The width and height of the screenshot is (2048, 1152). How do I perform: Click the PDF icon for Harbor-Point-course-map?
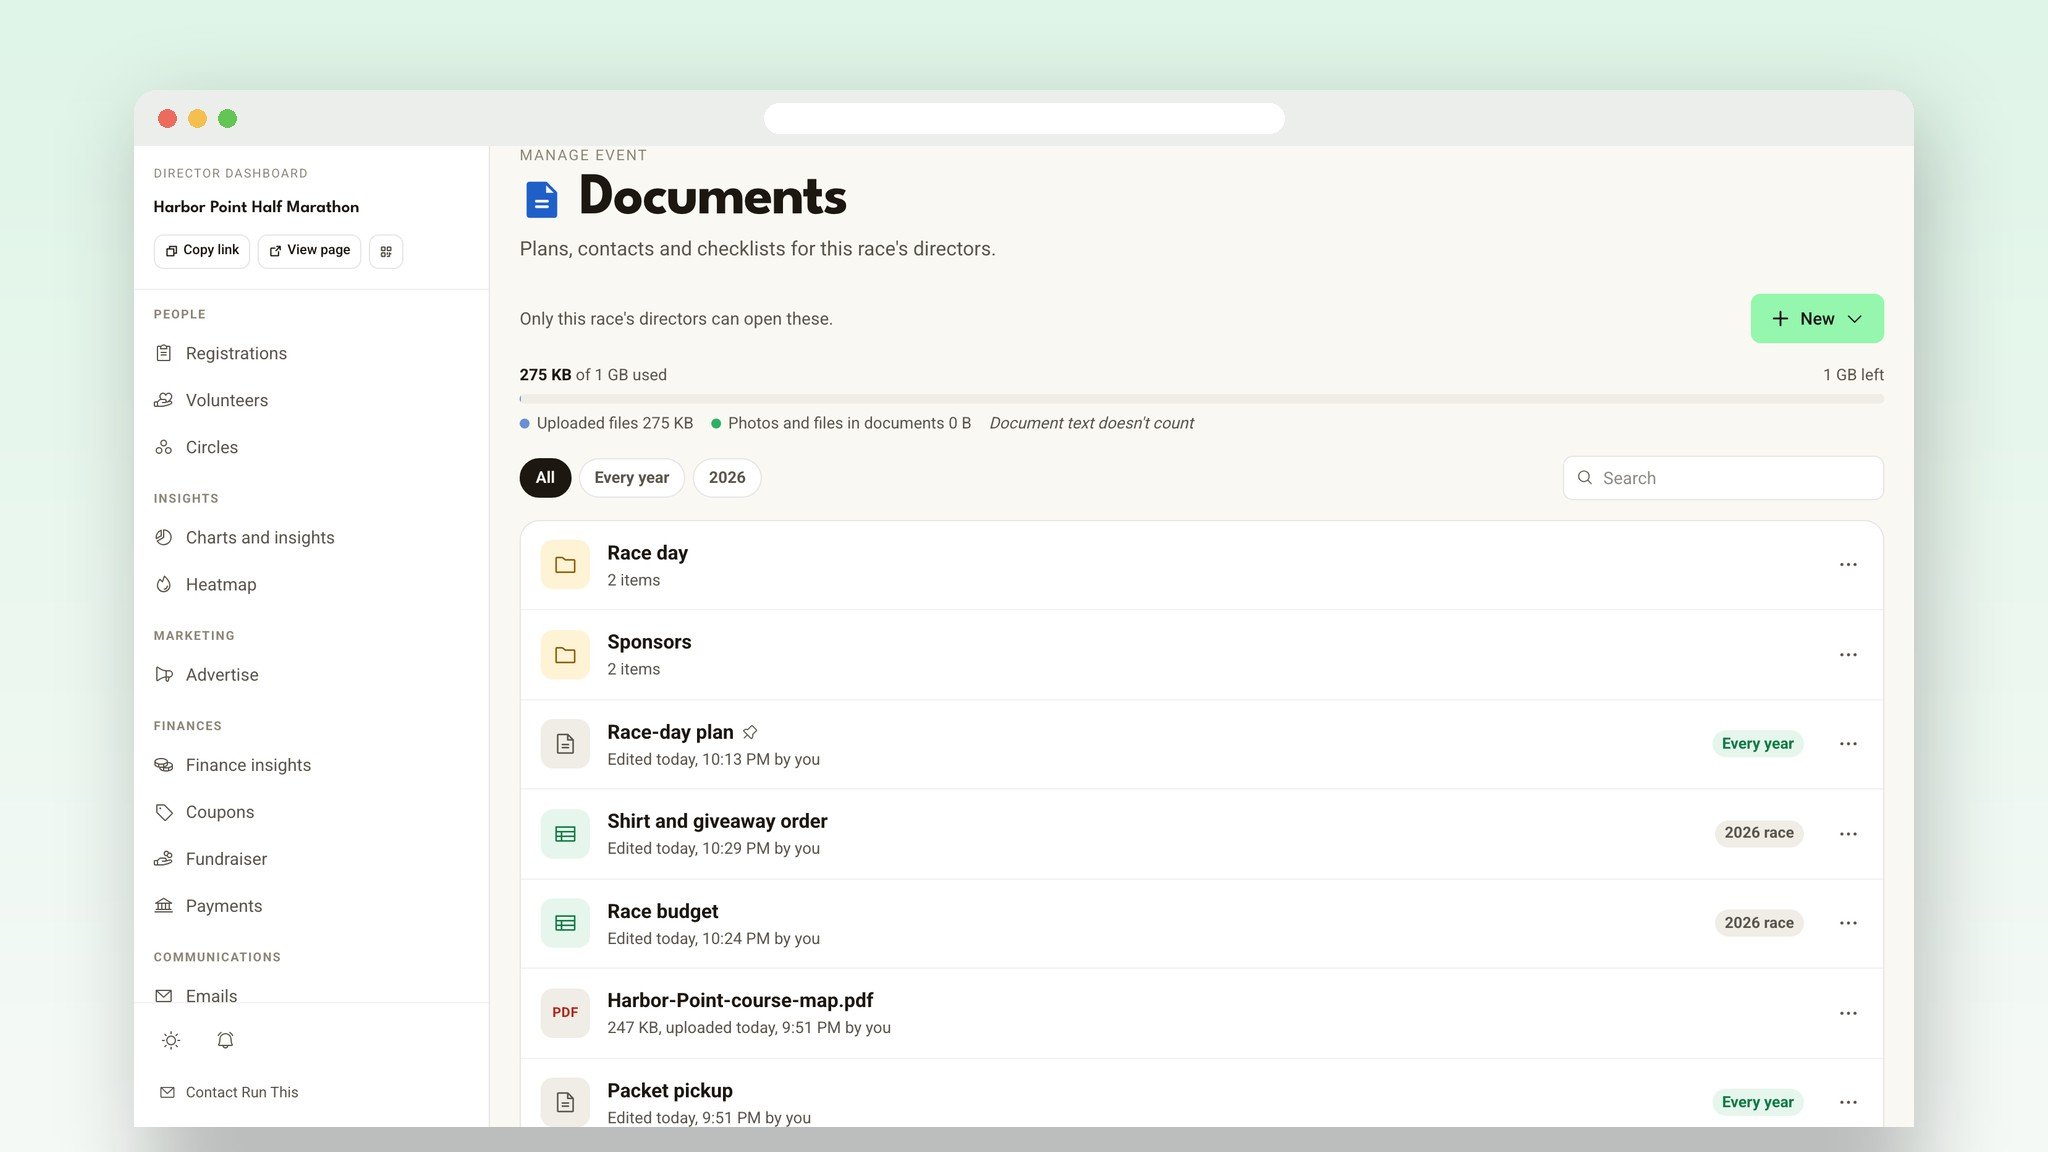[565, 1013]
